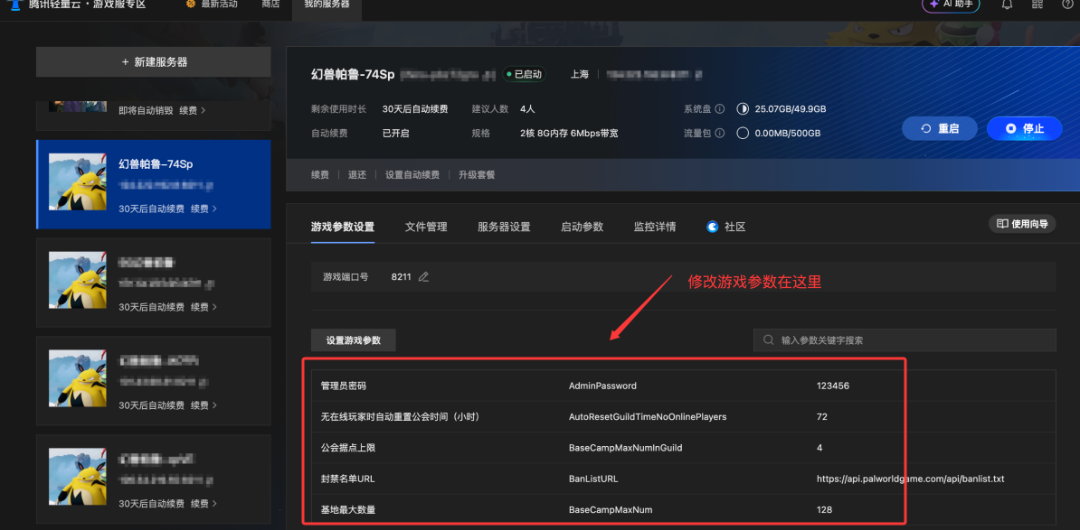Image resolution: width=1080 pixels, height=530 pixels.
Task: Open the 社区 community tab
Action: pos(727,227)
